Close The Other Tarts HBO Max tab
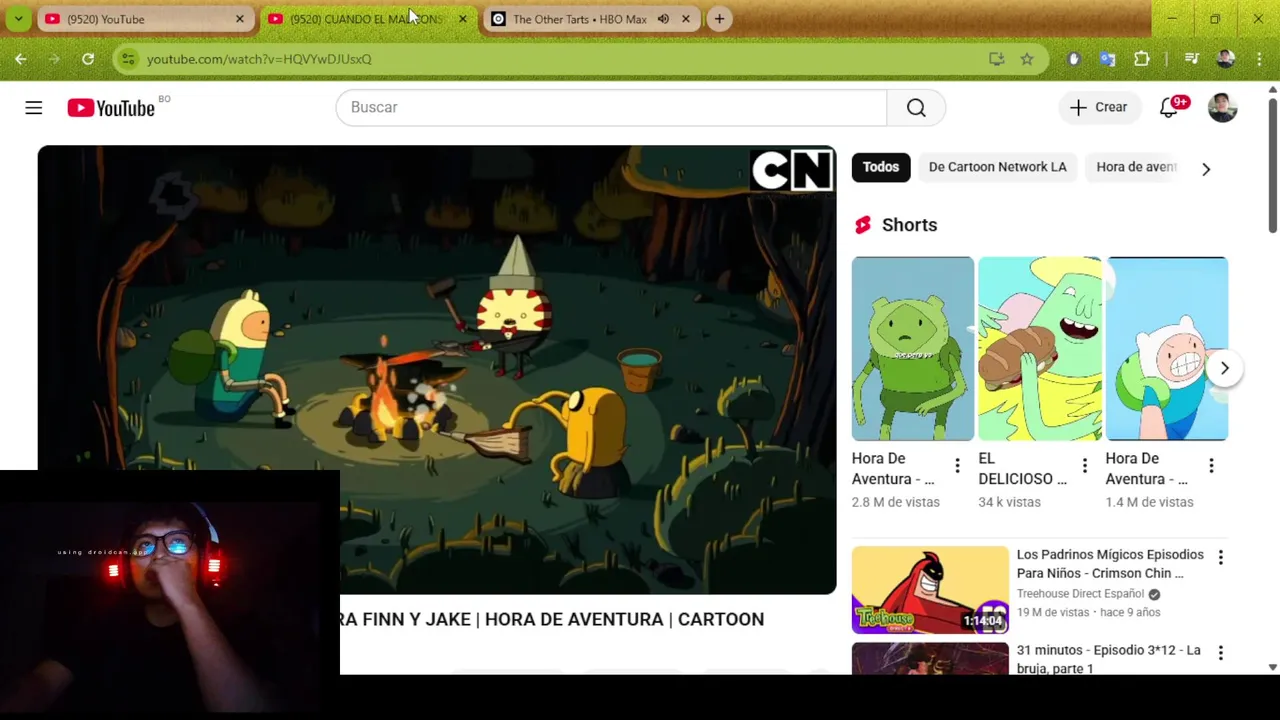1280x720 pixels. pyautogui.click(x=686, y=19)
